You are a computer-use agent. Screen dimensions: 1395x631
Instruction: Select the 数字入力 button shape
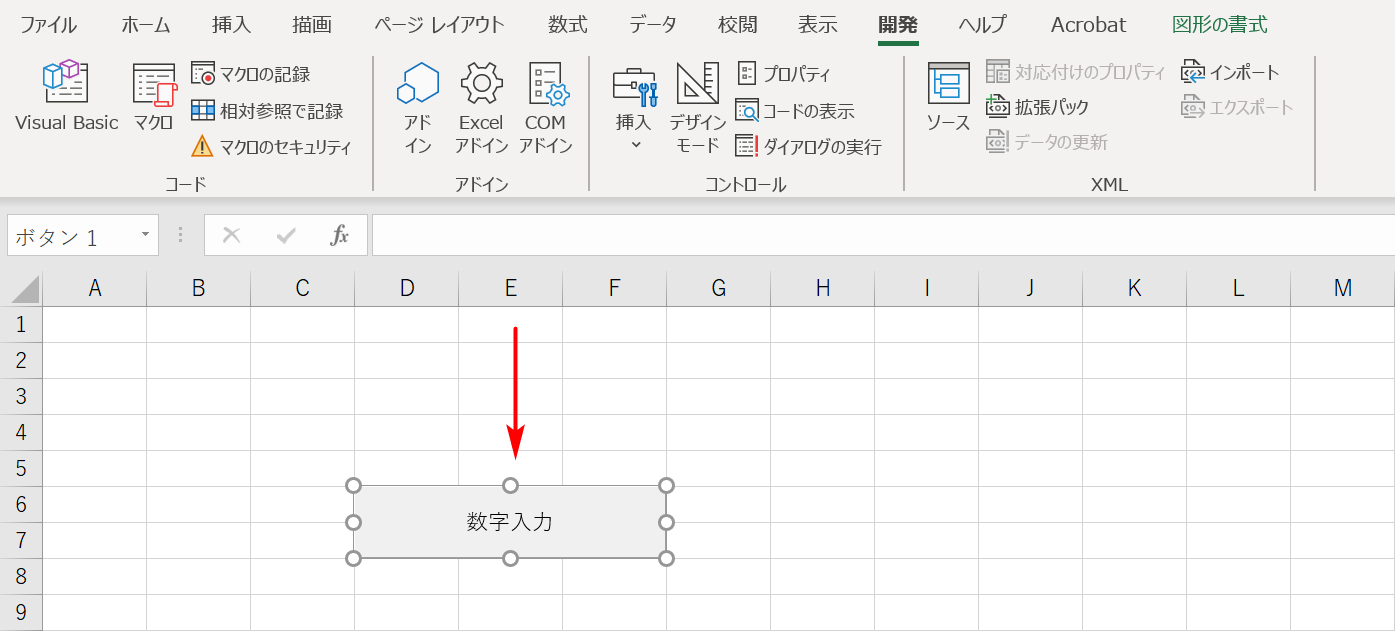click(510, 521)
